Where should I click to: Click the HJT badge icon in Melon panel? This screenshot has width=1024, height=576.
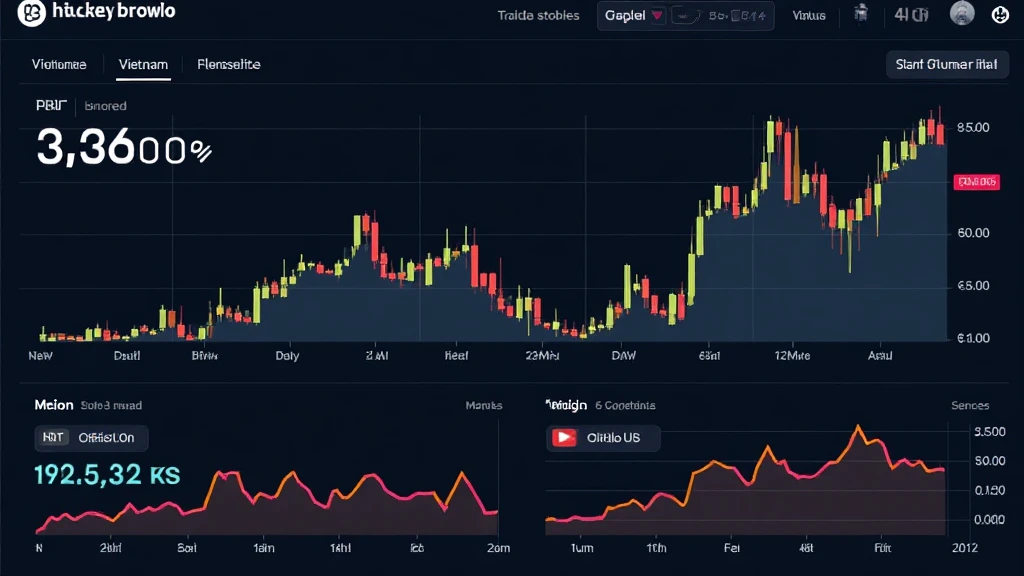[x=52, y=437]
